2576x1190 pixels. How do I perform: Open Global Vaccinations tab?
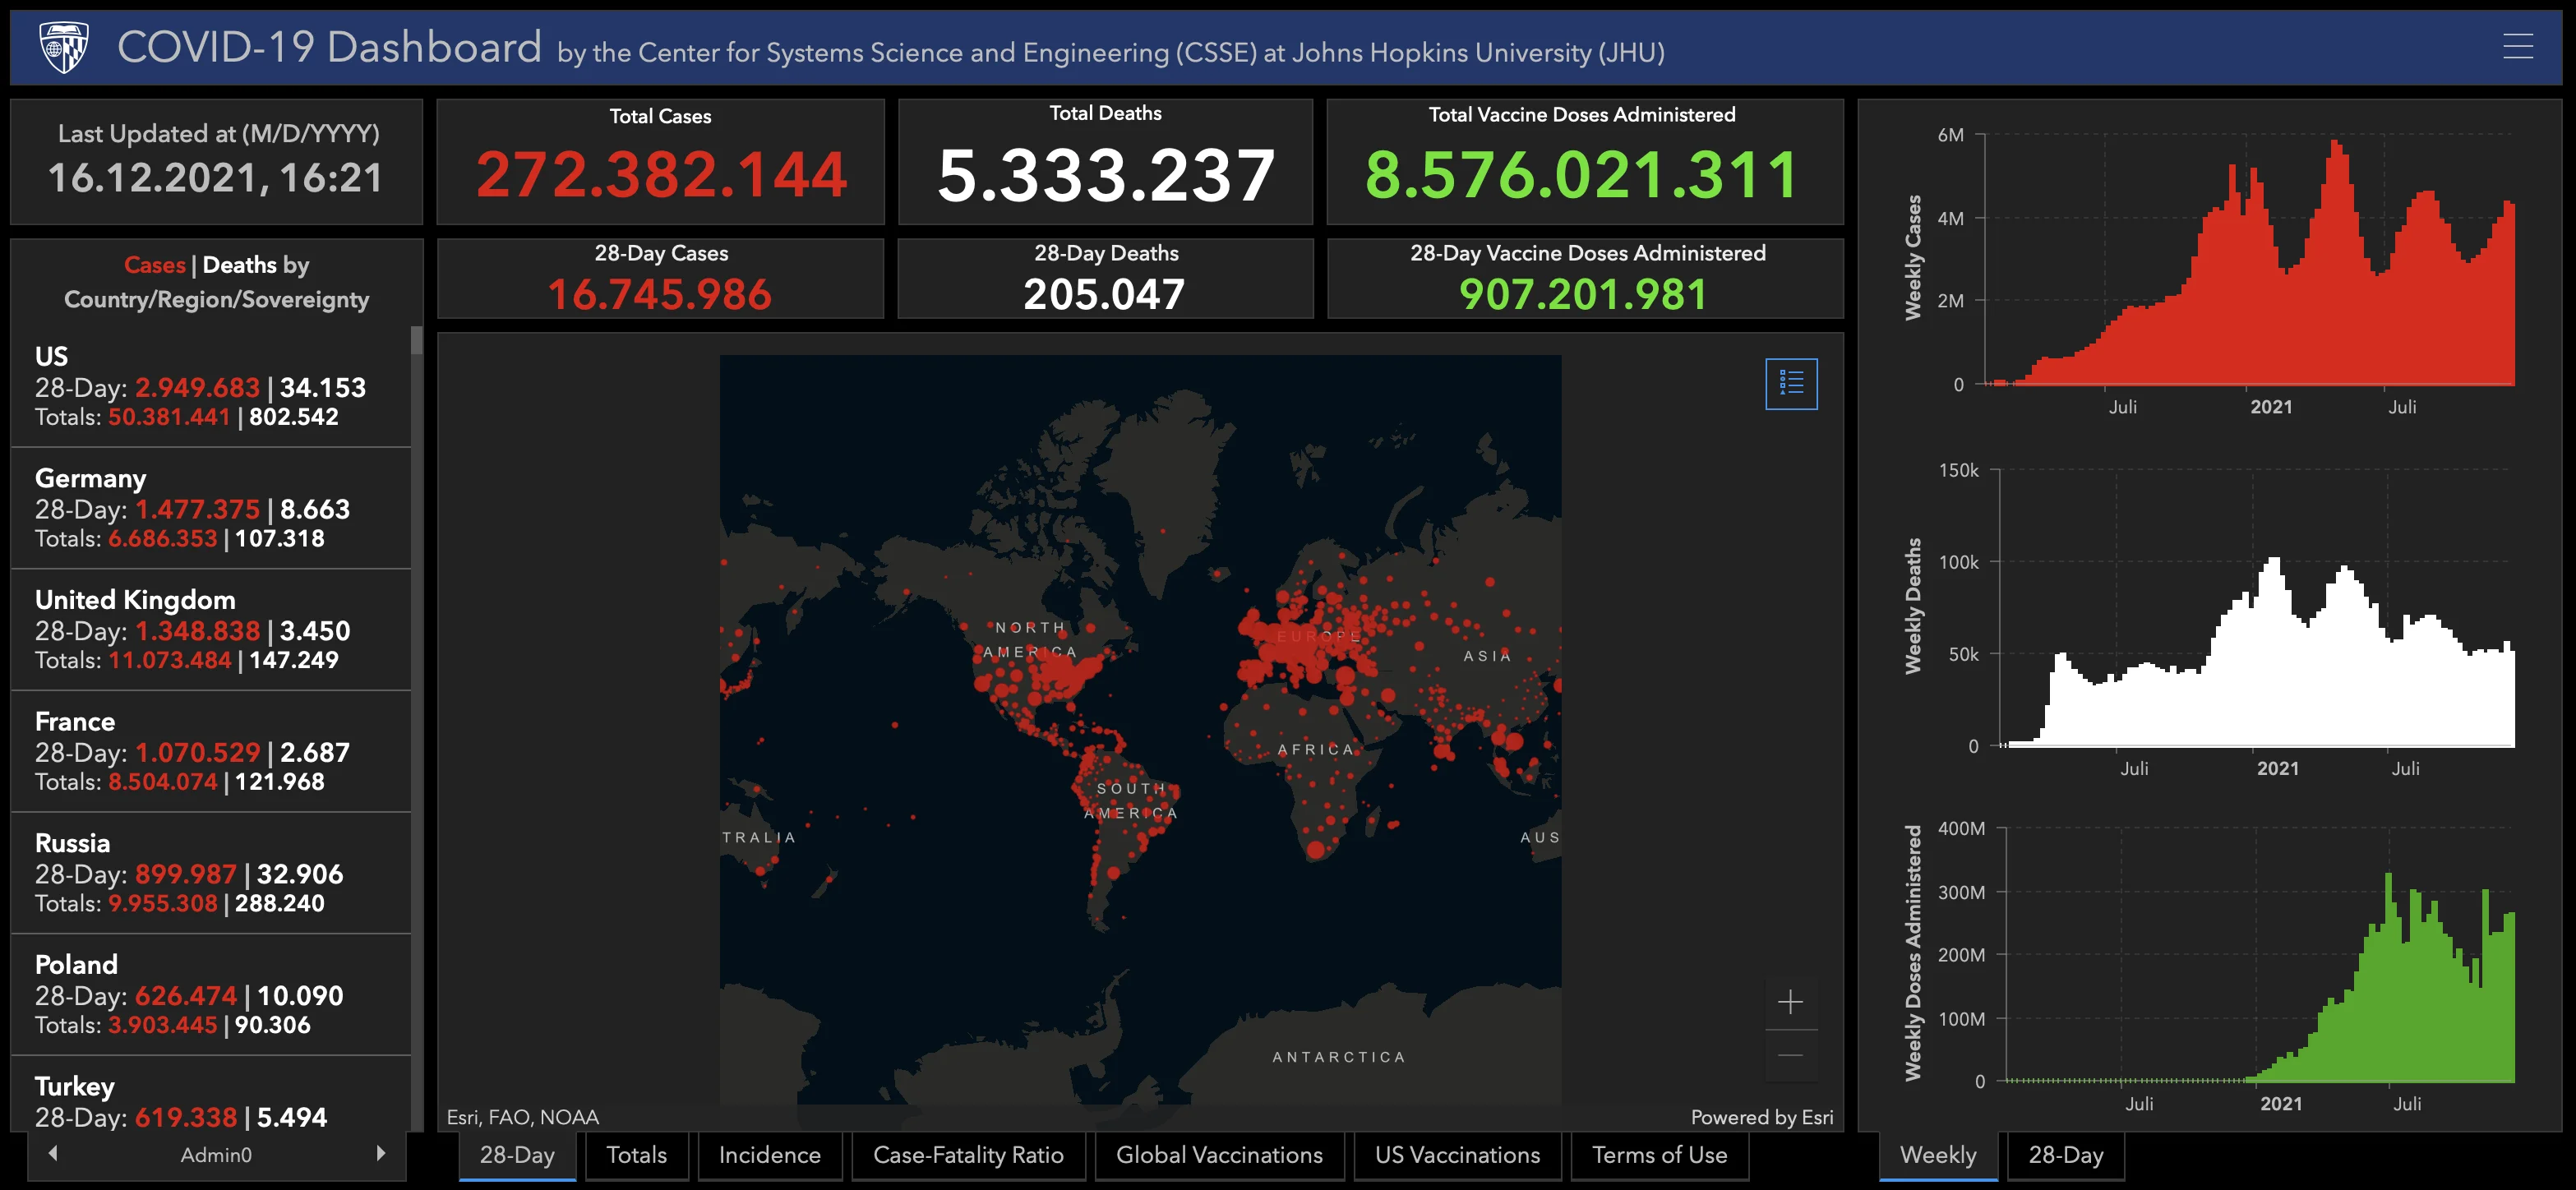pyautogui.click(x=1218, y=1155)
